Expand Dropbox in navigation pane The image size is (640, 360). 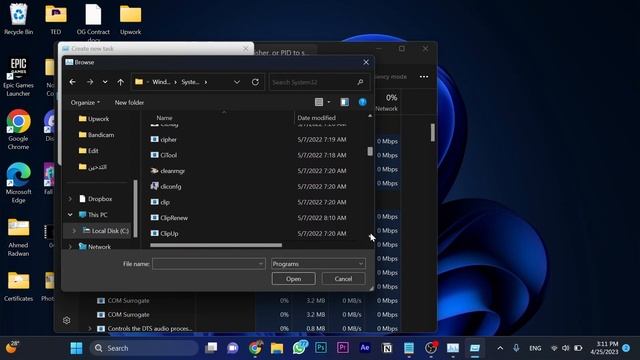click(70, 199)
